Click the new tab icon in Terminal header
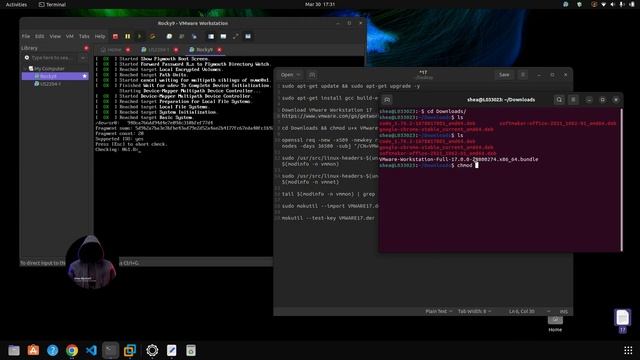 coord(387,100)
